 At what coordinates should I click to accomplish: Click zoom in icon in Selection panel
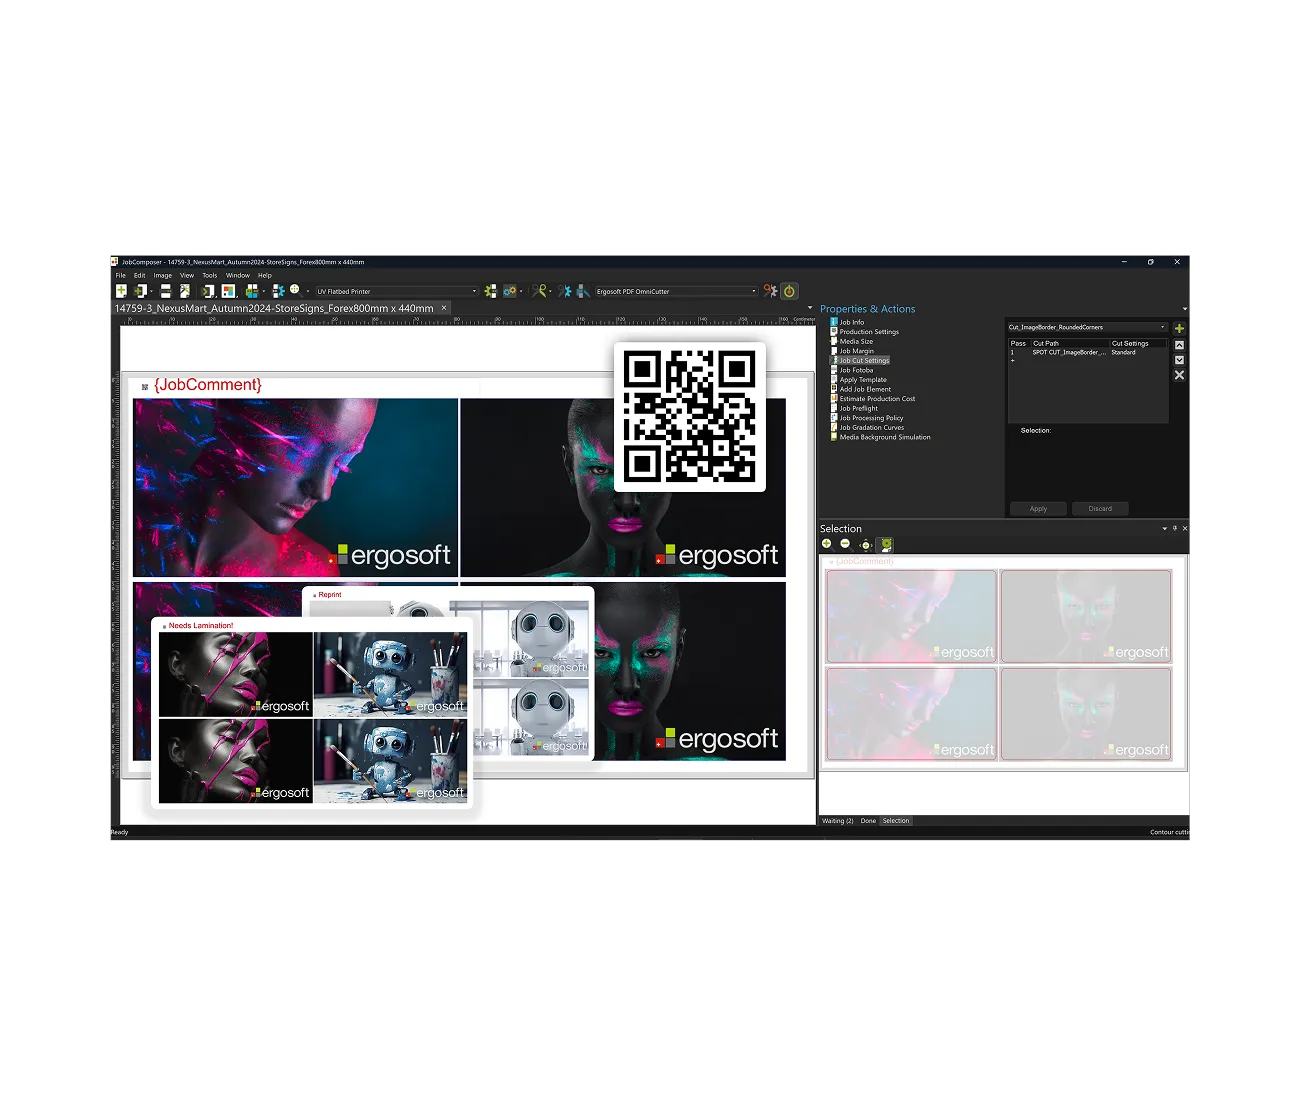point(827,544)
